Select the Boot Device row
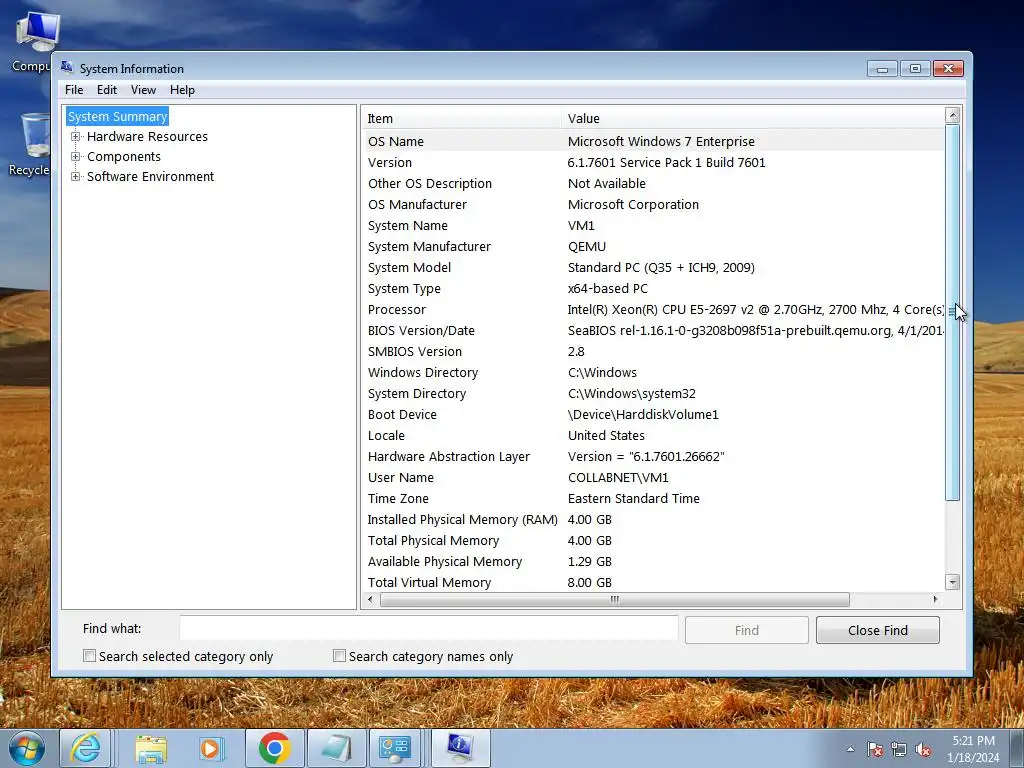This screenshot has width=1024, height=768. coord(653,414)
